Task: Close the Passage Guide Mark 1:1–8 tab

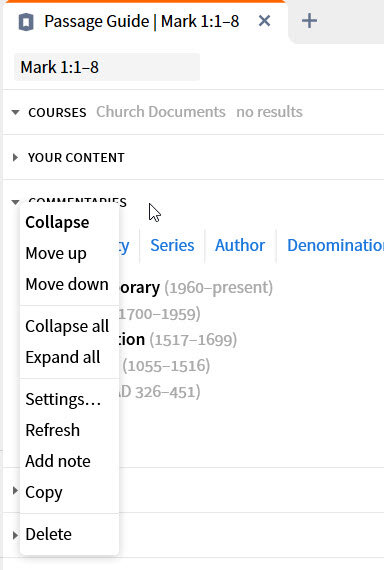Action: tap(264, 21)
